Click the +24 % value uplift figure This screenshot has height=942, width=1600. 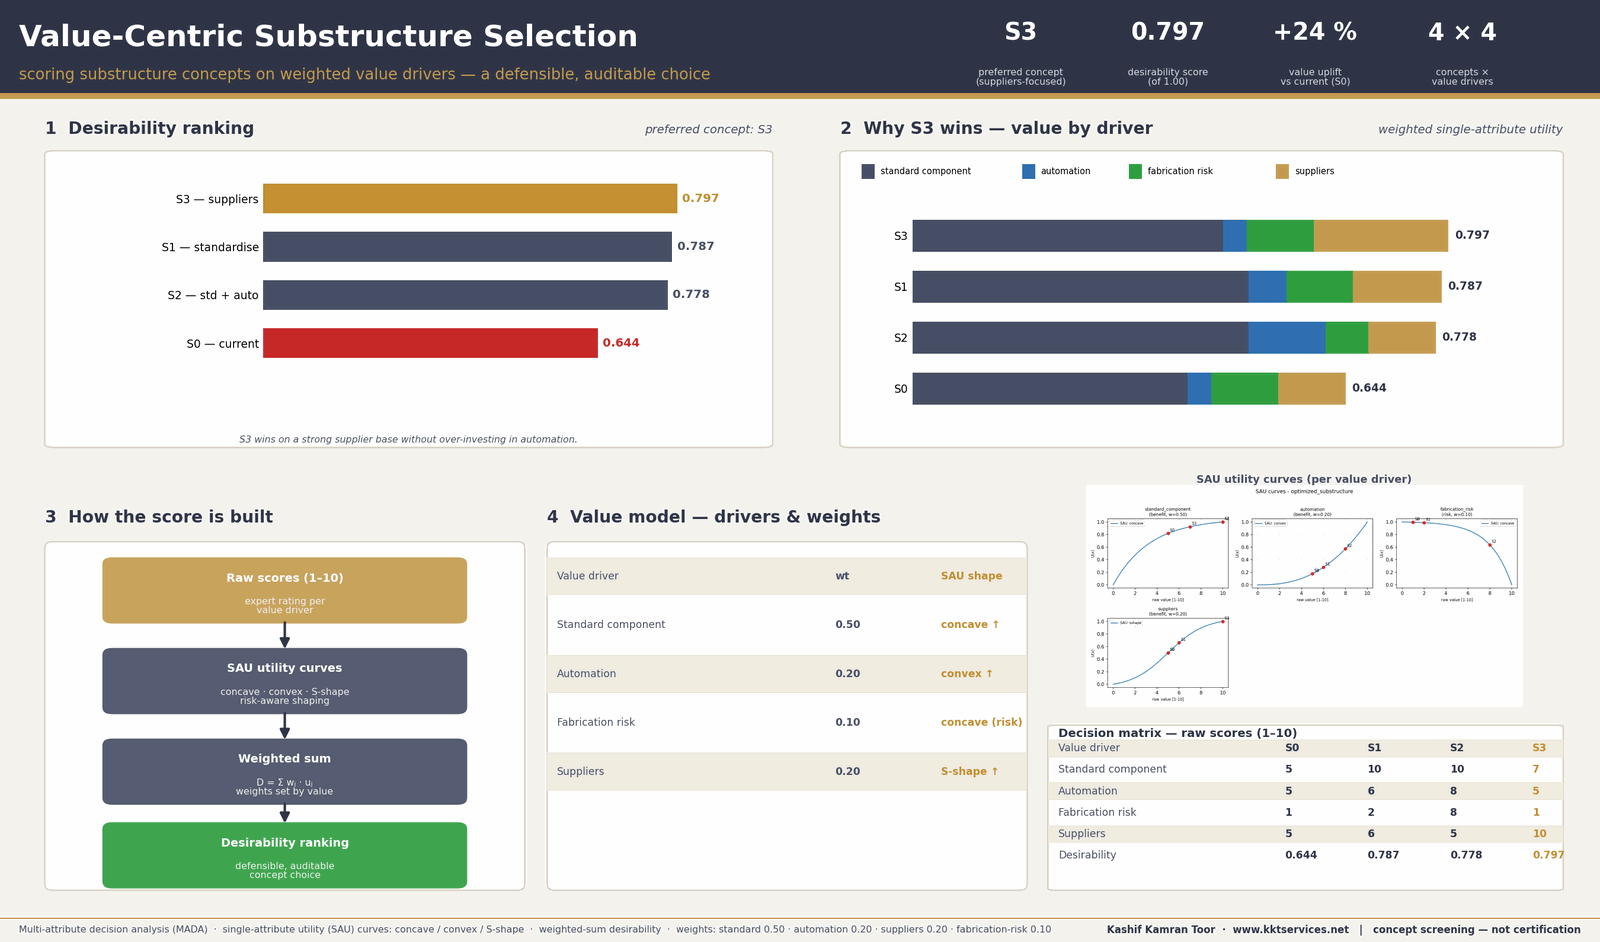(x=1315, y=32)
